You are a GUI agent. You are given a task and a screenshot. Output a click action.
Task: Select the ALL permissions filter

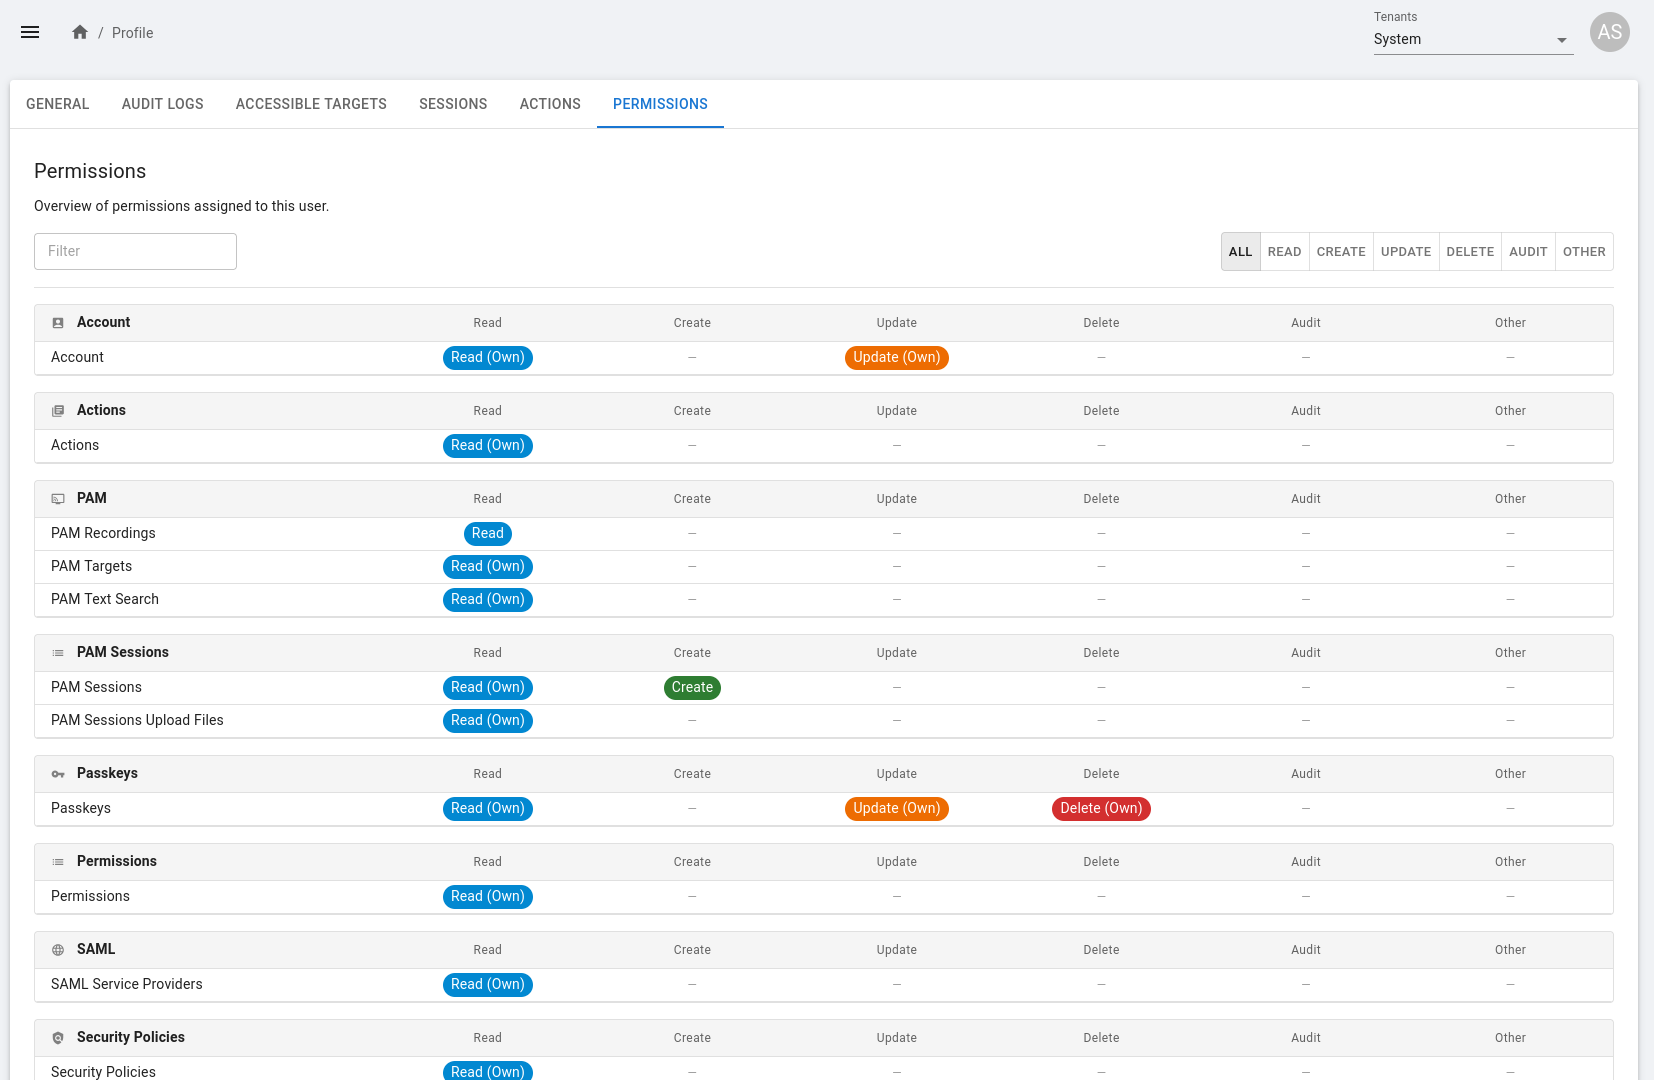click(x=1240, y=252)
